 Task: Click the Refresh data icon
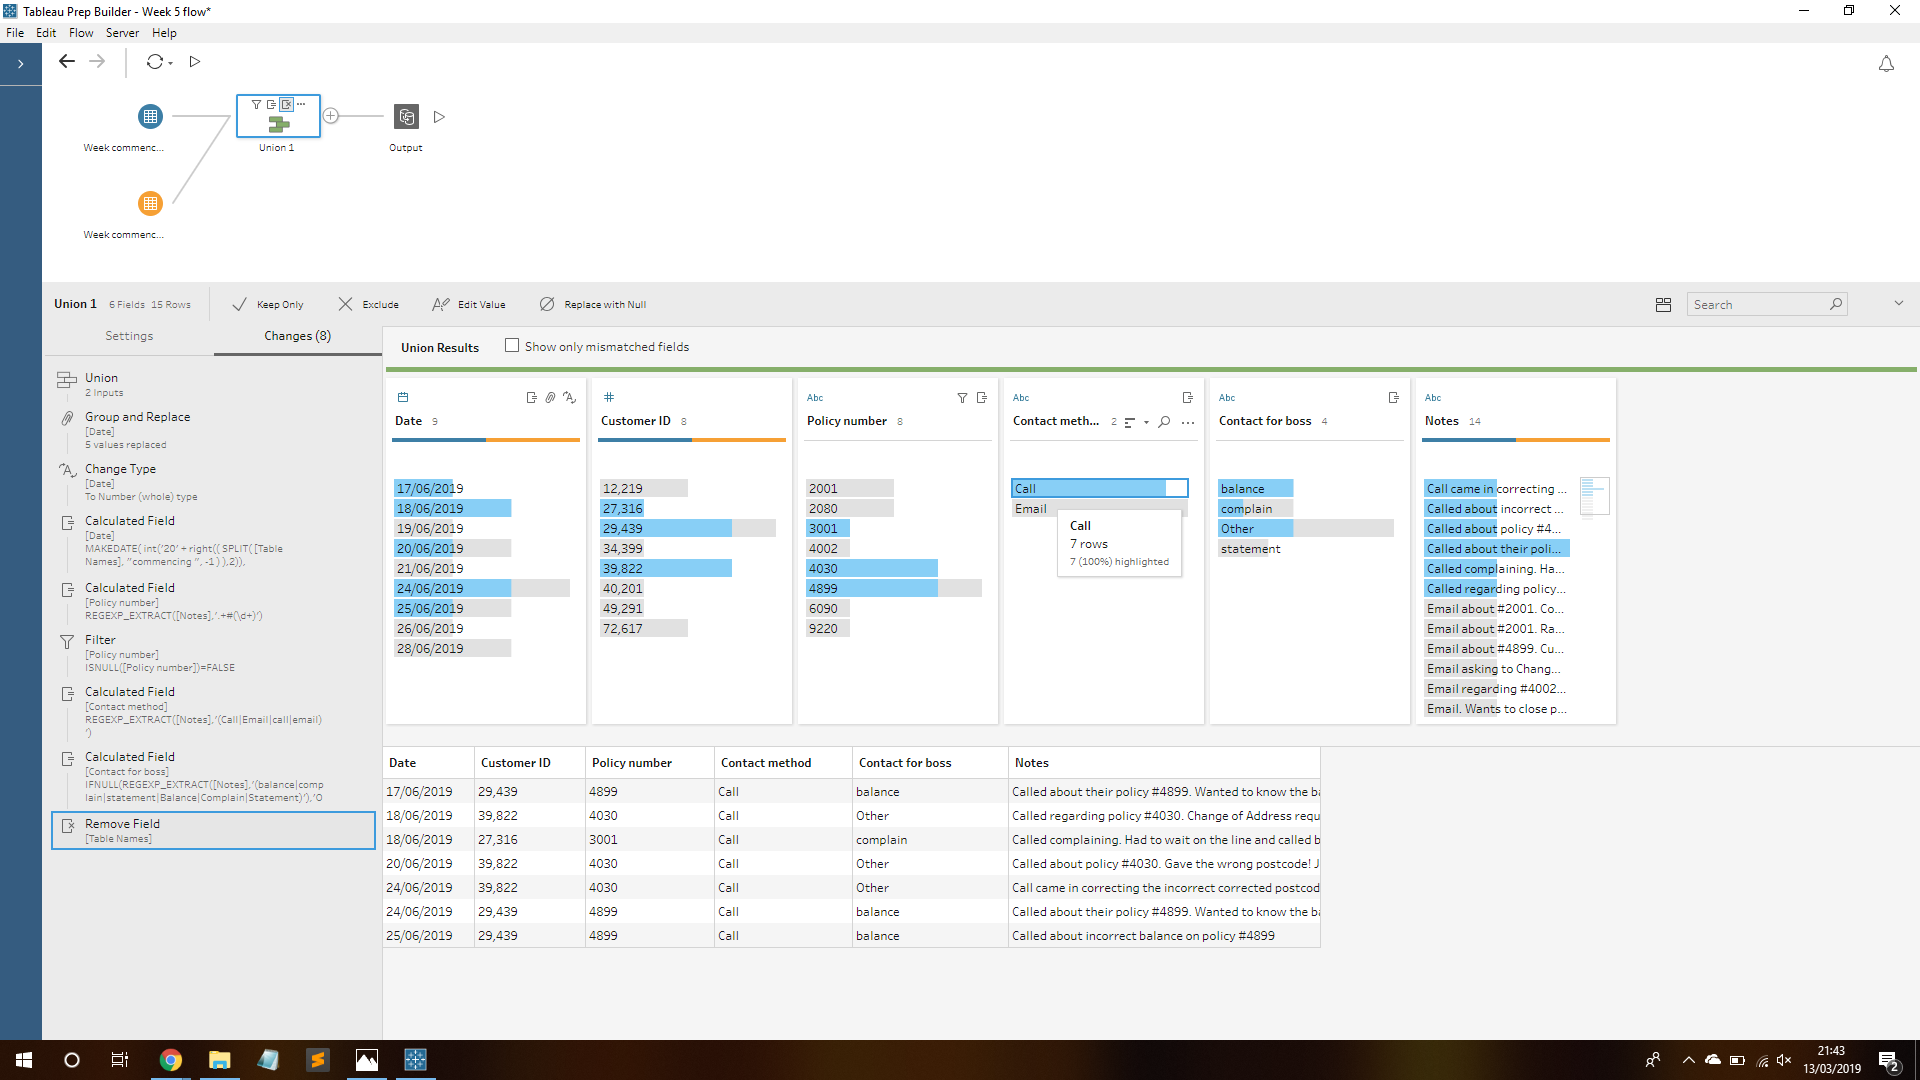pos(154,62)
